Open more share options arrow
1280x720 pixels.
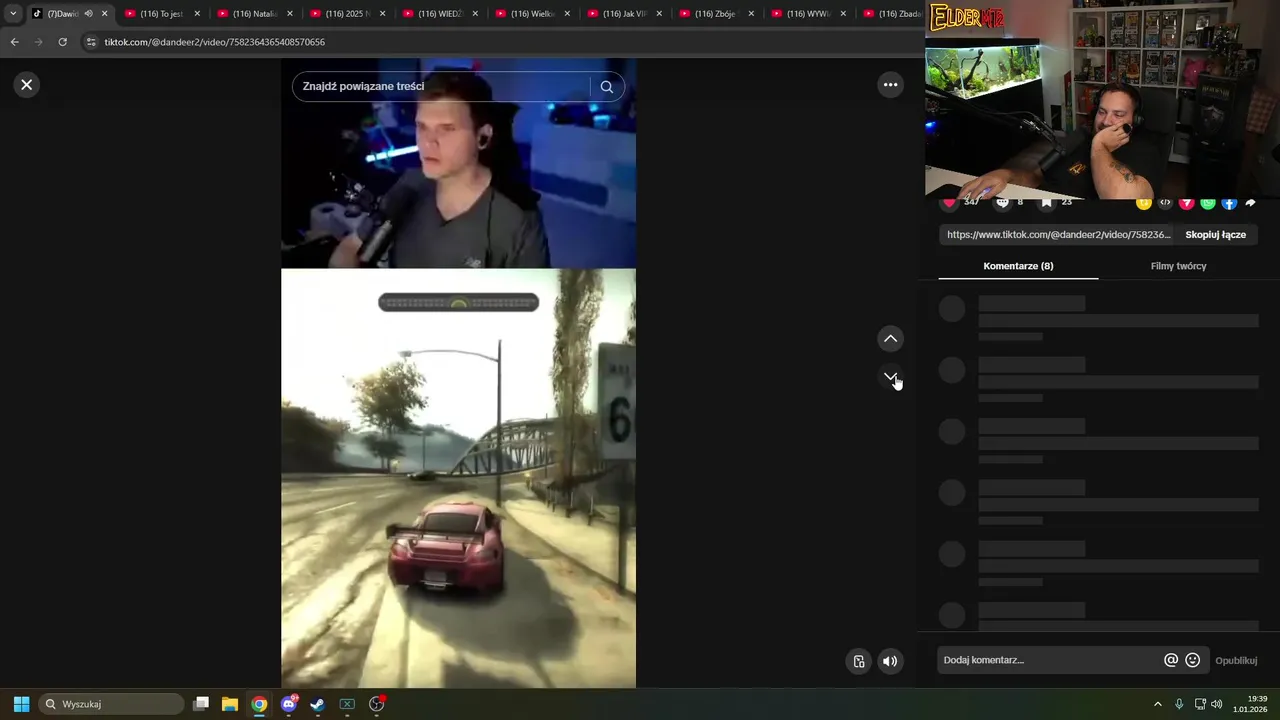[x=1250, y=203]
